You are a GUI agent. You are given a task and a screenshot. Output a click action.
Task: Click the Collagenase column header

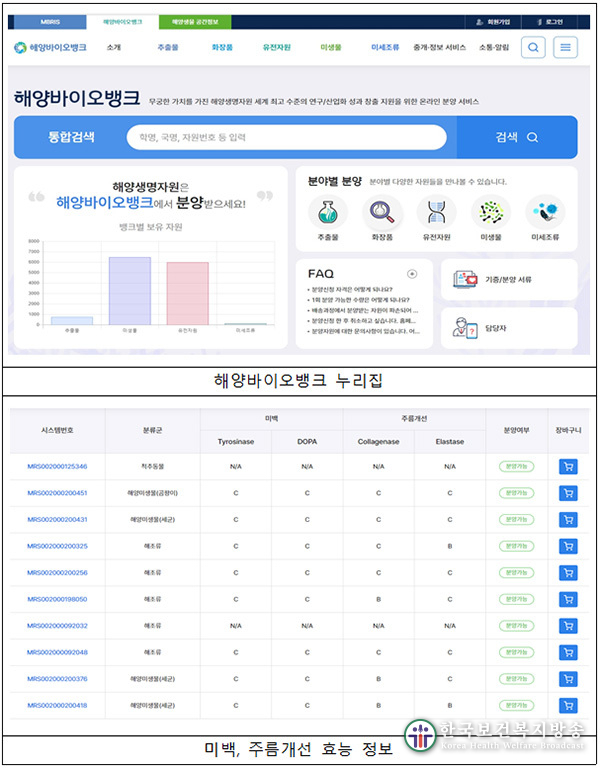coord(379,441)
